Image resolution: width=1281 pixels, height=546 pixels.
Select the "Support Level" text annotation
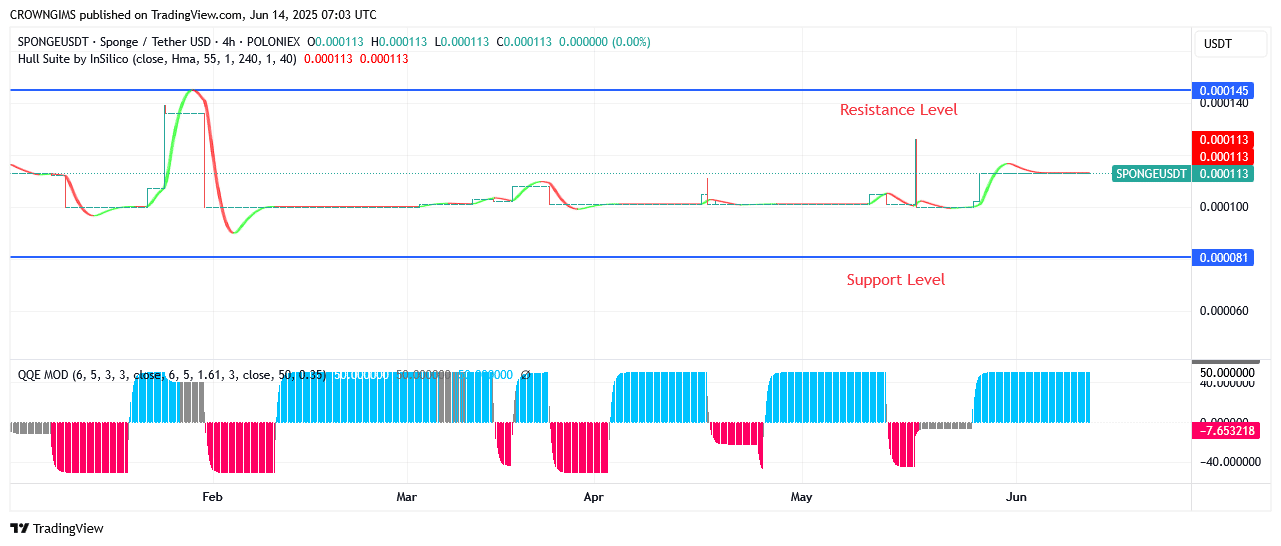coord(896,280)
